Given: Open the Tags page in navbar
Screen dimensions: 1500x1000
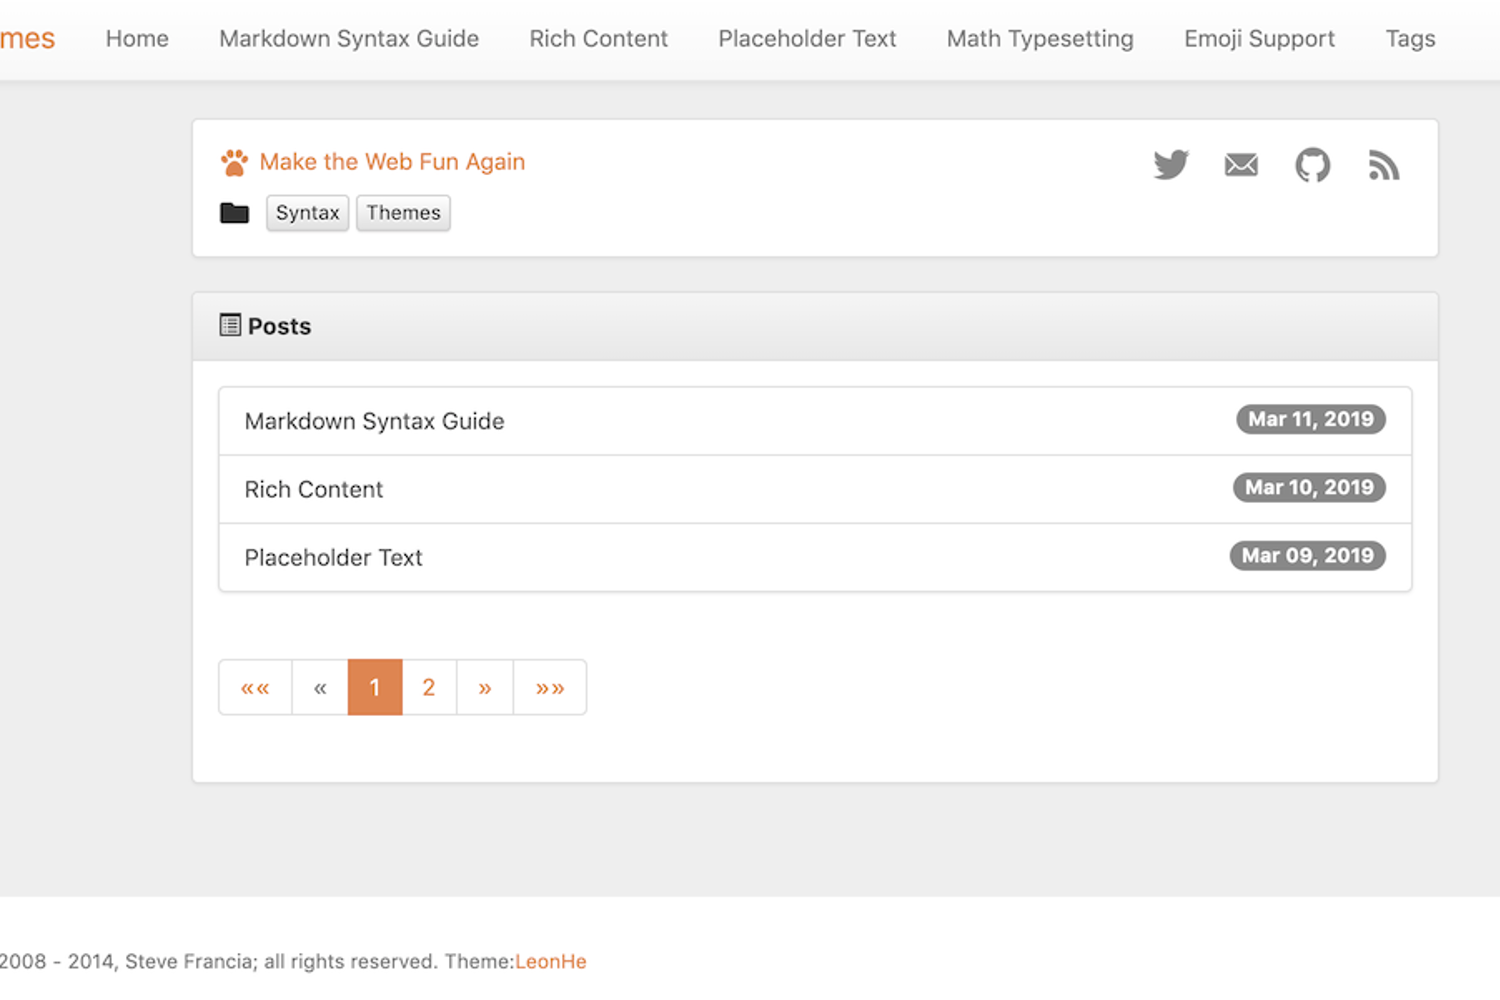Looking at the screenshot, I should coord(1410,39).
